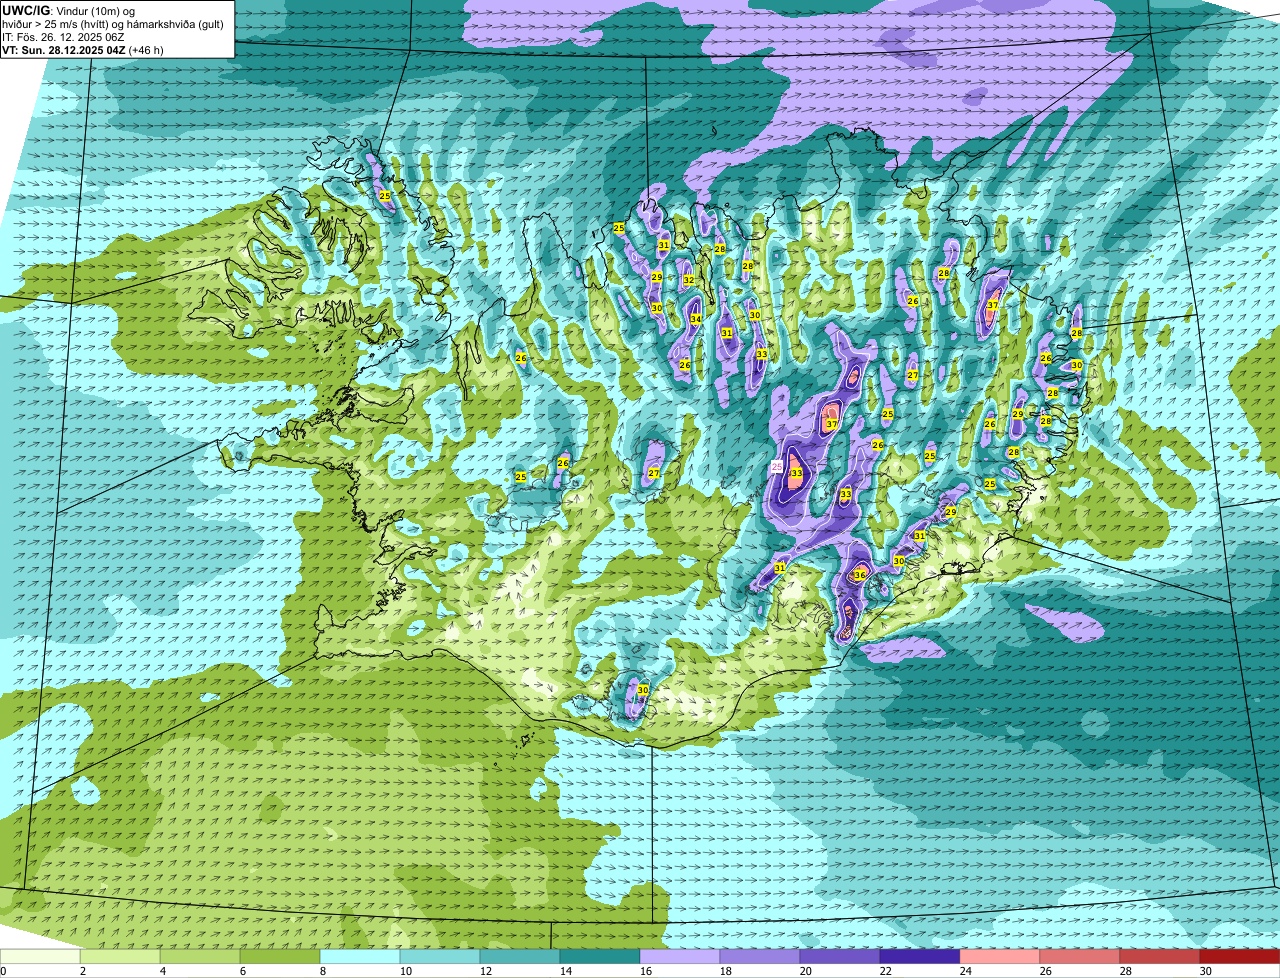Viewport: 1280px width, 978px height.
Task: Click the light lavender 16–18 legend segment
Action: click(680, 956)
